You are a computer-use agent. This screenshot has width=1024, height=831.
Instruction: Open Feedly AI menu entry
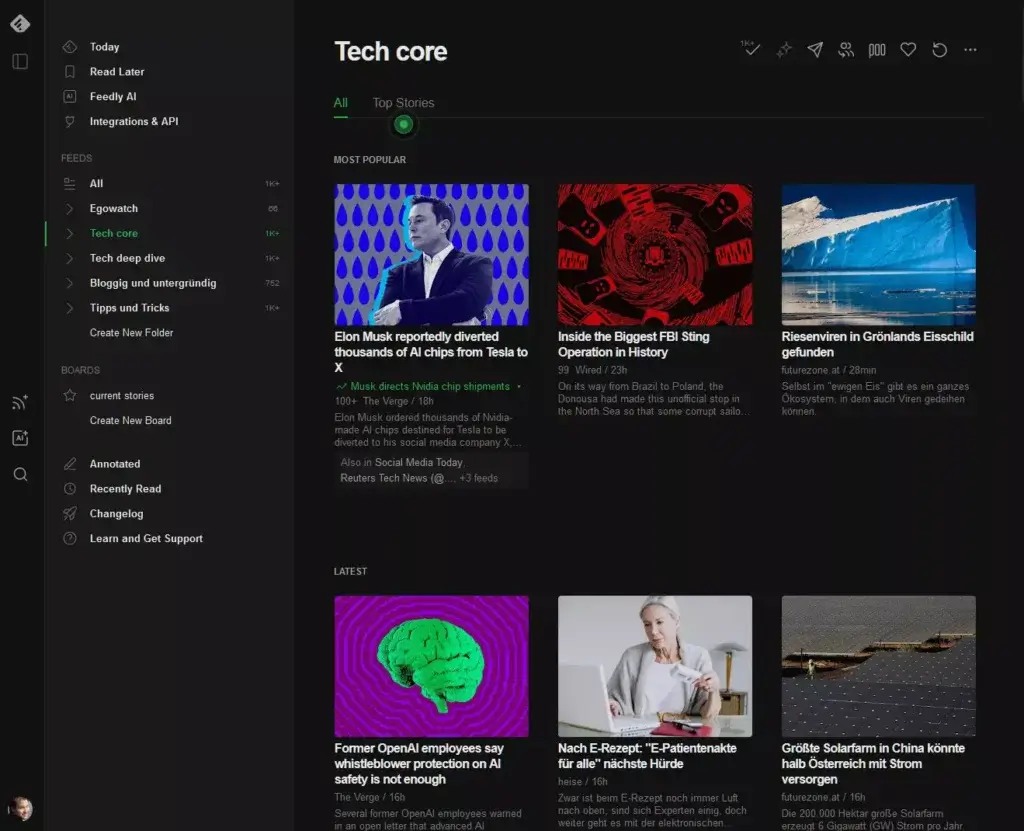[x=113, y=97]
